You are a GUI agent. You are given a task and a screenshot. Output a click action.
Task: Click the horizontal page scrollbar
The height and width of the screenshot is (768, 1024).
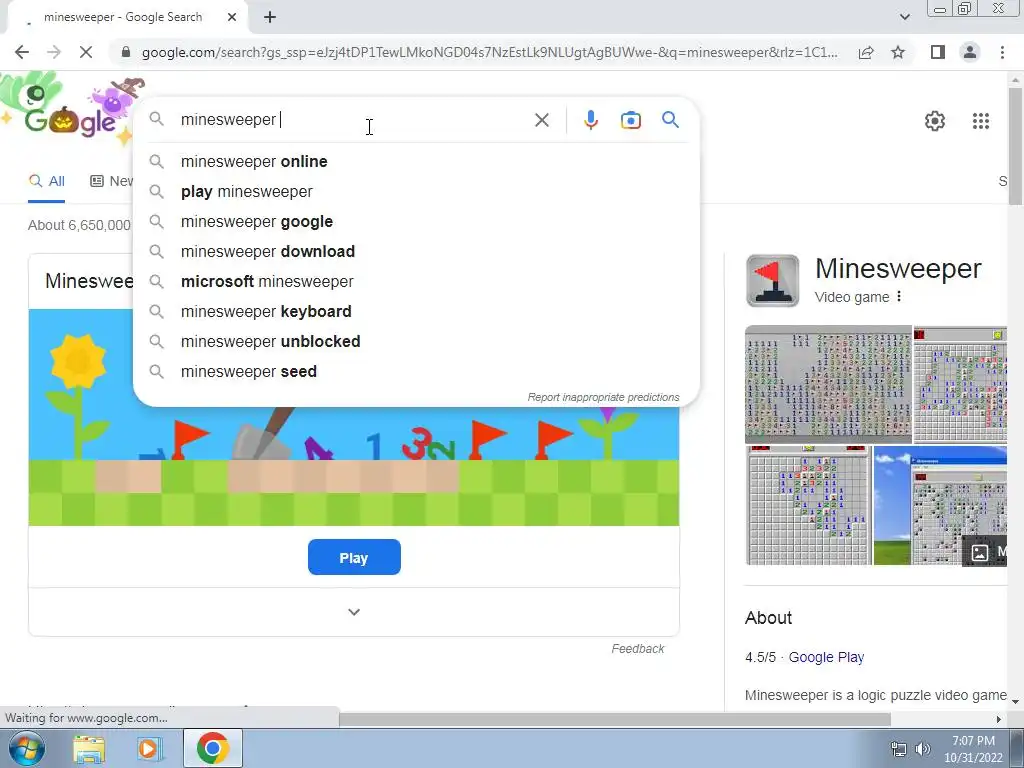(x=615, y=719)
